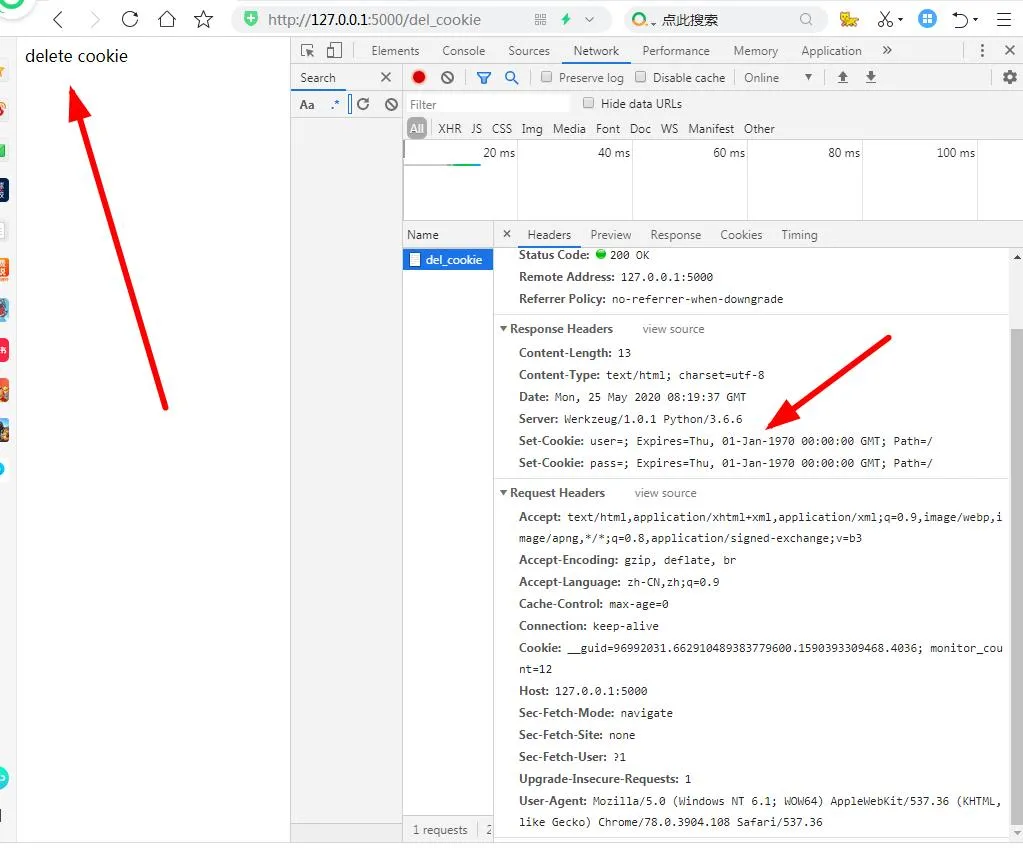Tick Hide data URLs checkbox

(589, 103)
